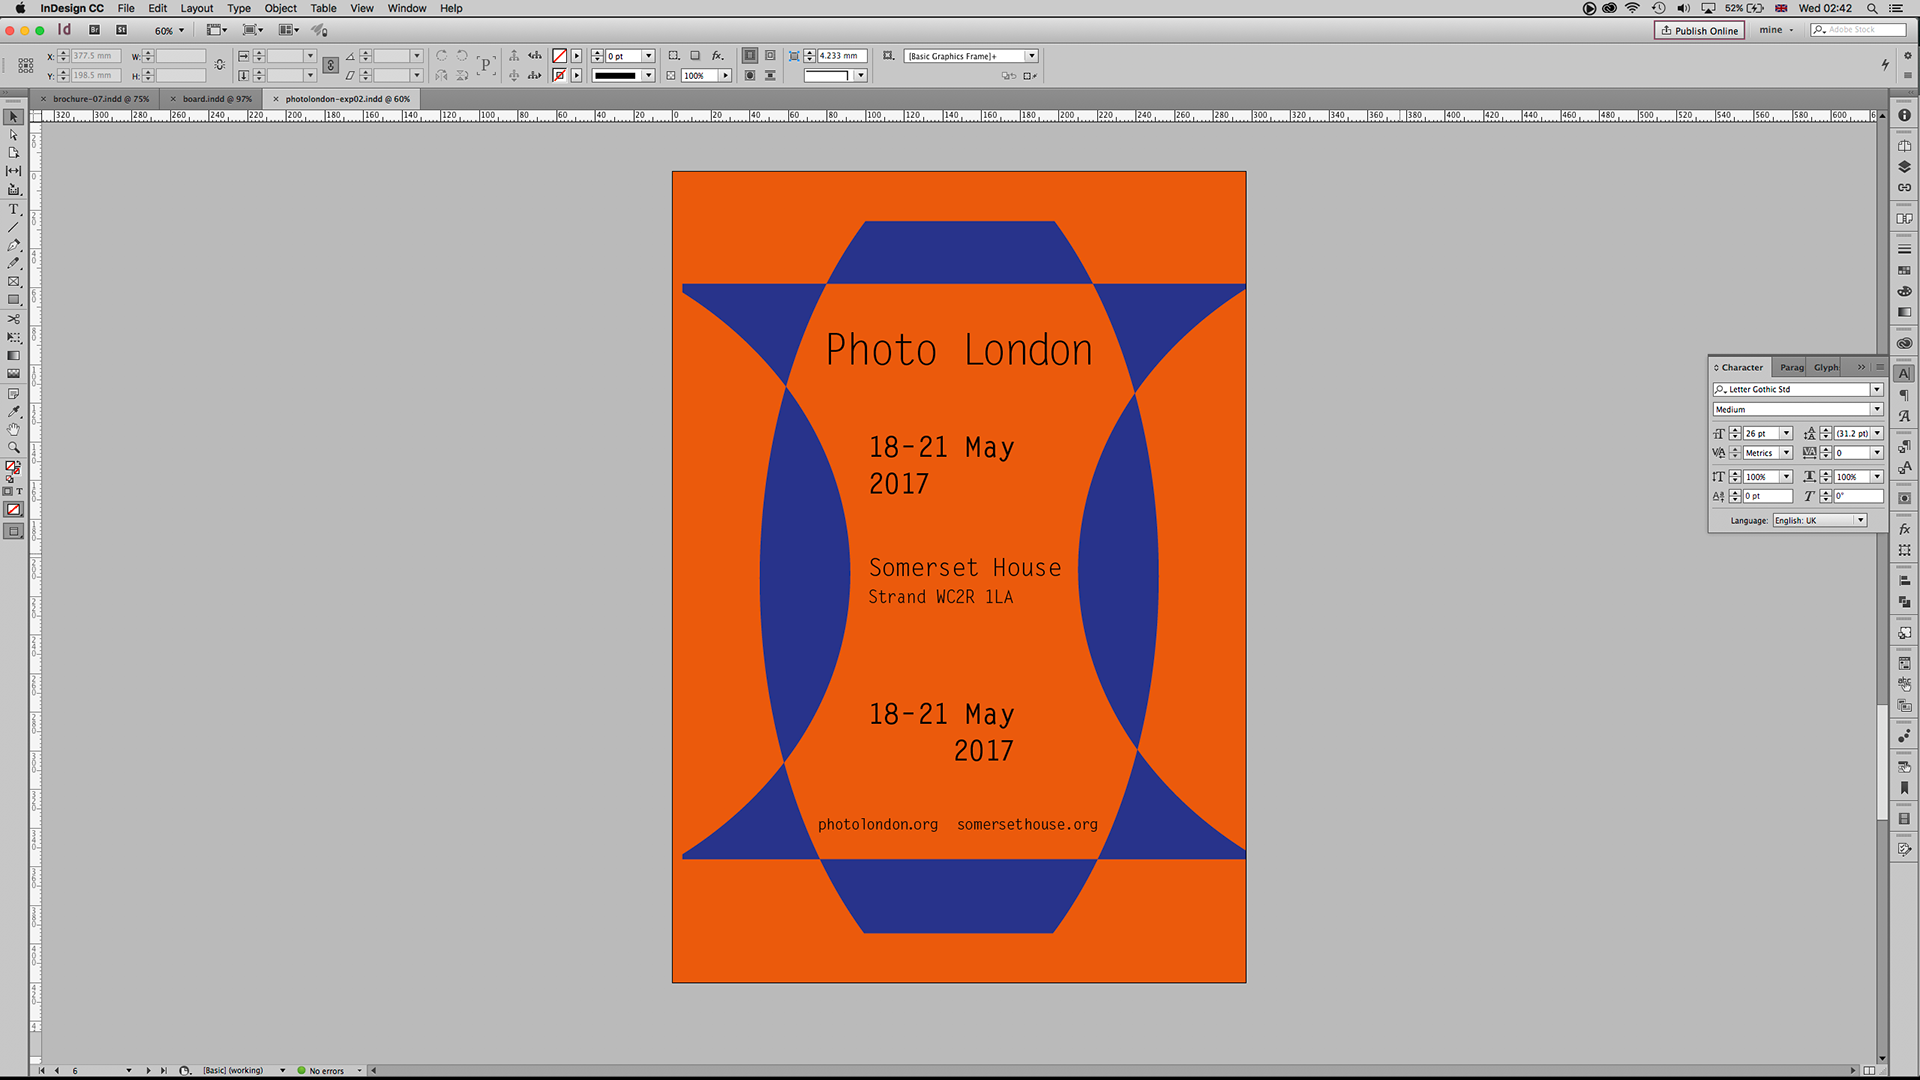Select the Eyedropper tool
The width and height of the screenshot is (1920, 1080).
pos(13,411)
